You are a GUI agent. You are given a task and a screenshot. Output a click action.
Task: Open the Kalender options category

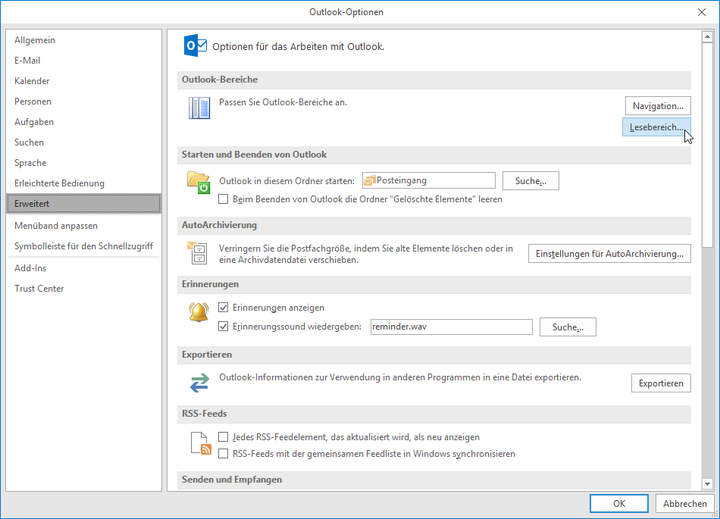(x=84, y=81)
